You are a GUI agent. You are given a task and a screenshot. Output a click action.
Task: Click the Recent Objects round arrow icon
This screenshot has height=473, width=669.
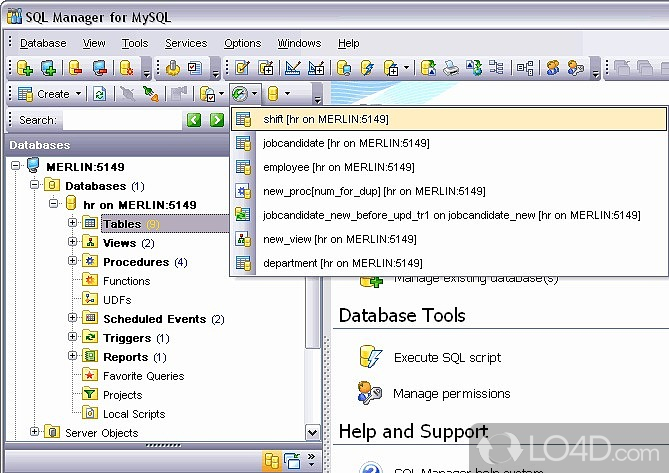click(x=240, y=94)
